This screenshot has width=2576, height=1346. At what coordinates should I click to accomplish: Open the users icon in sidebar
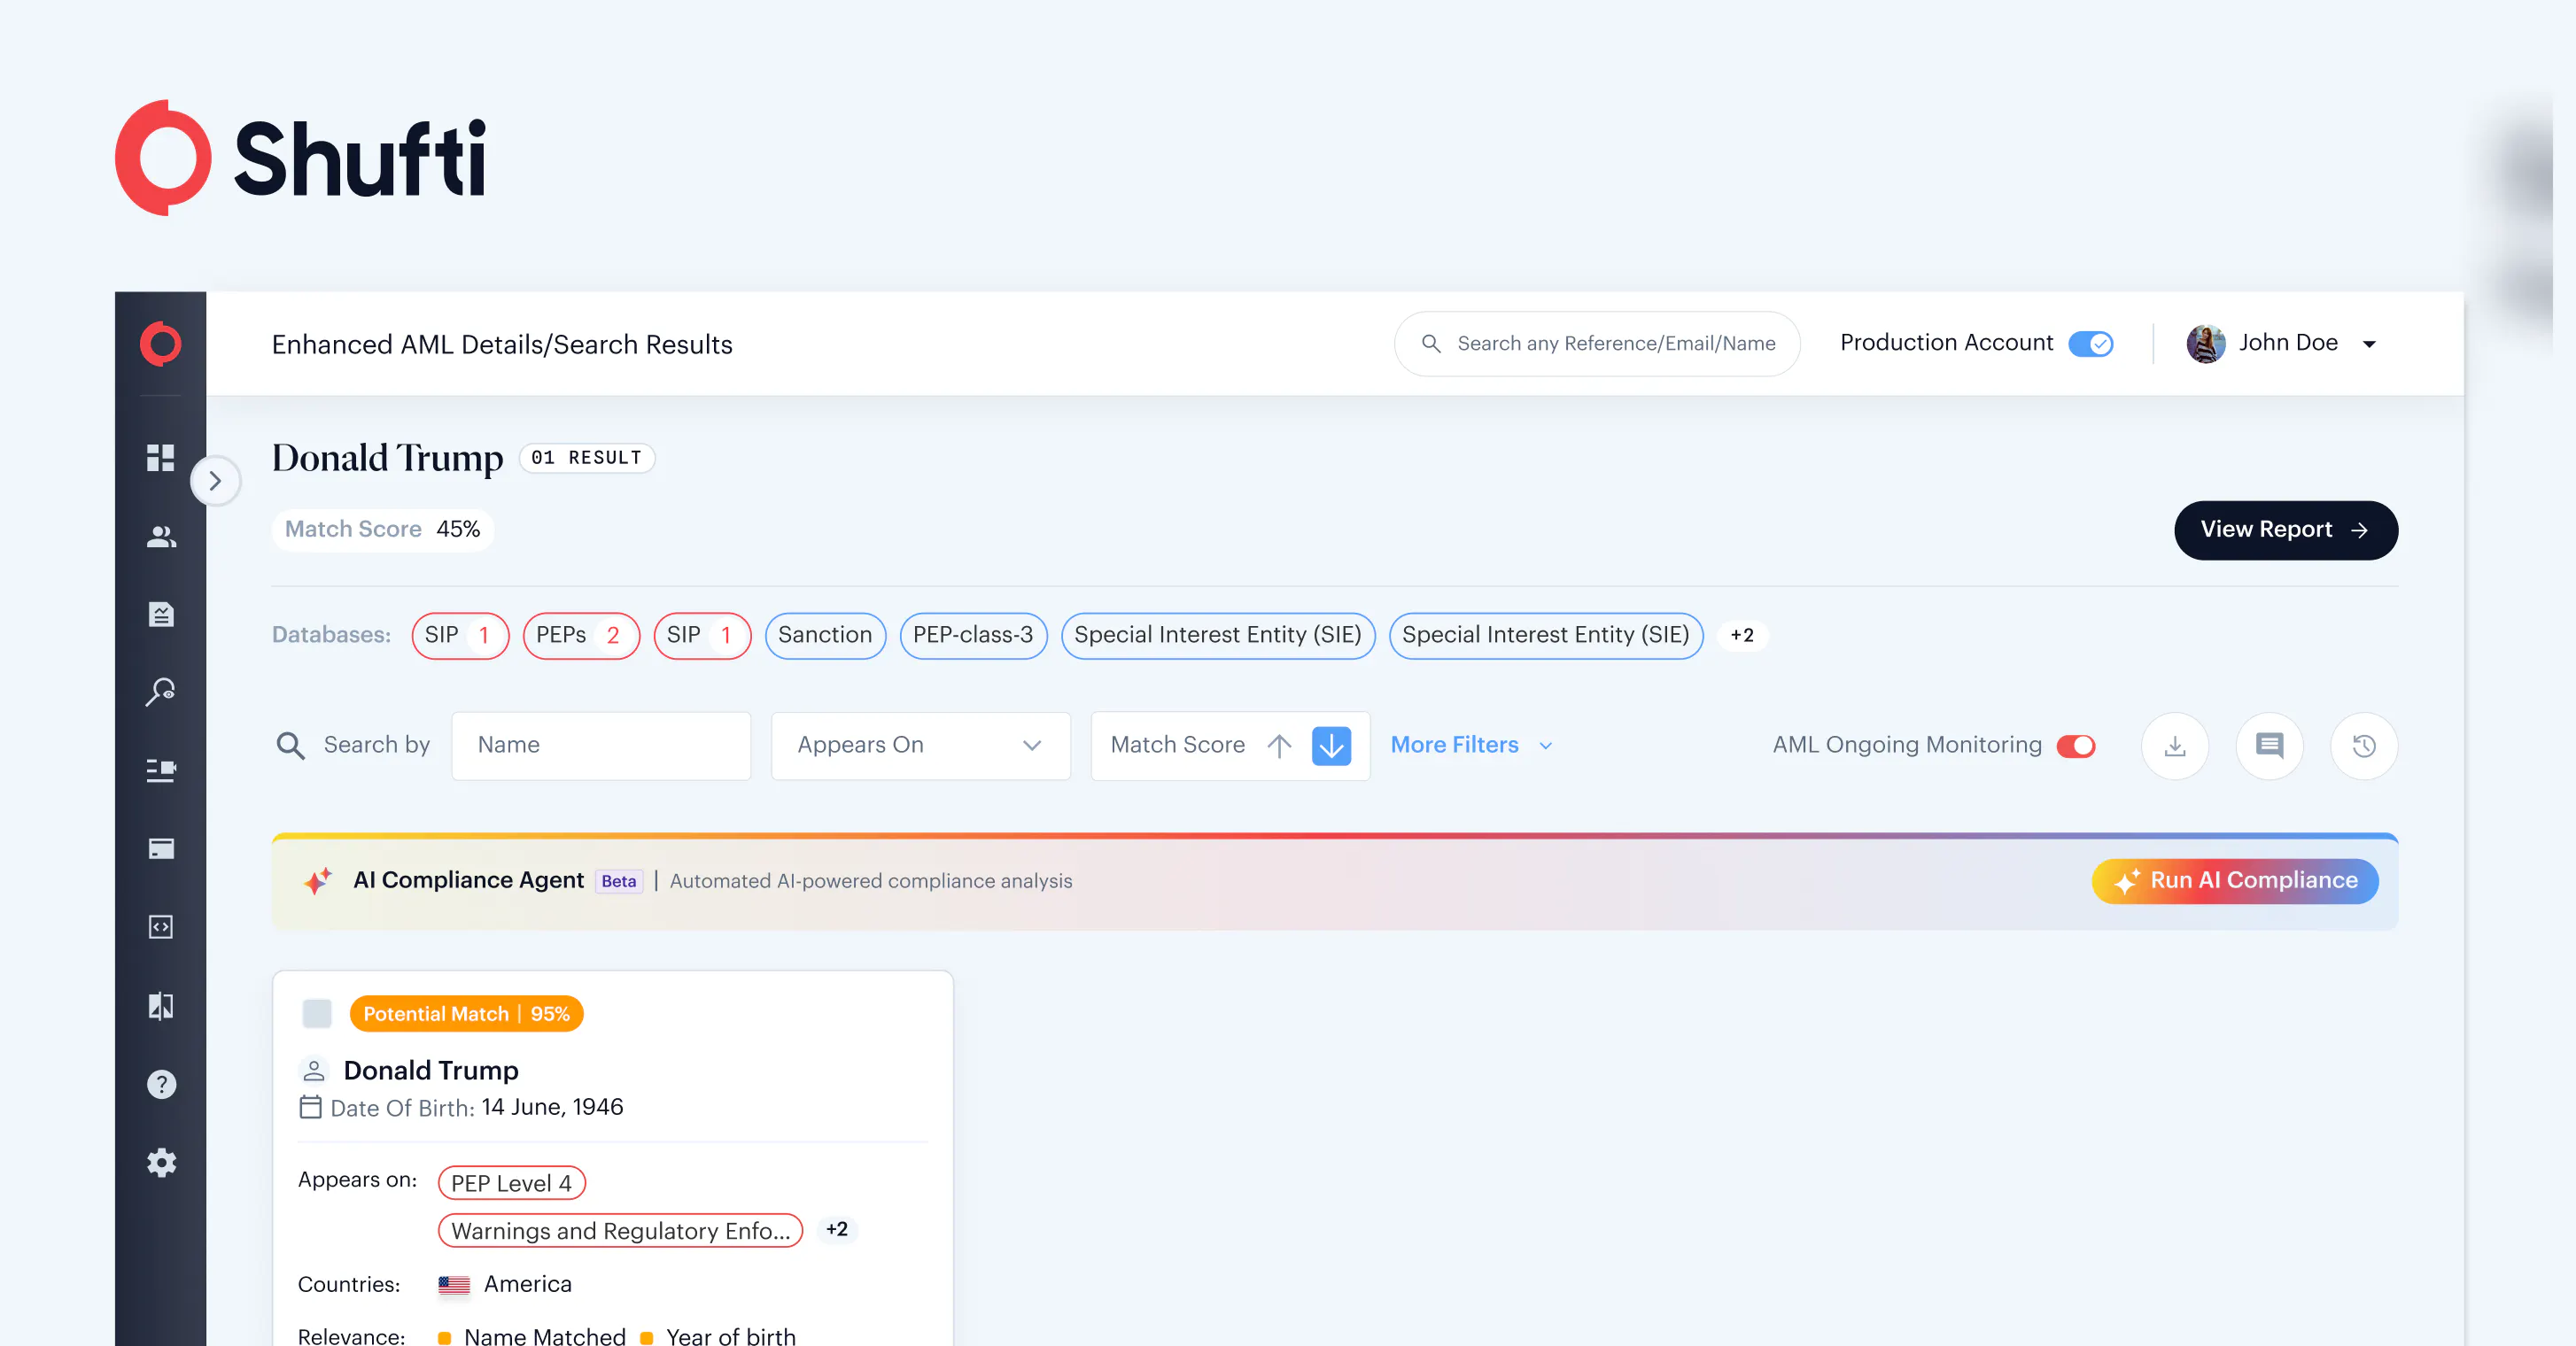(x=161, y=537)
